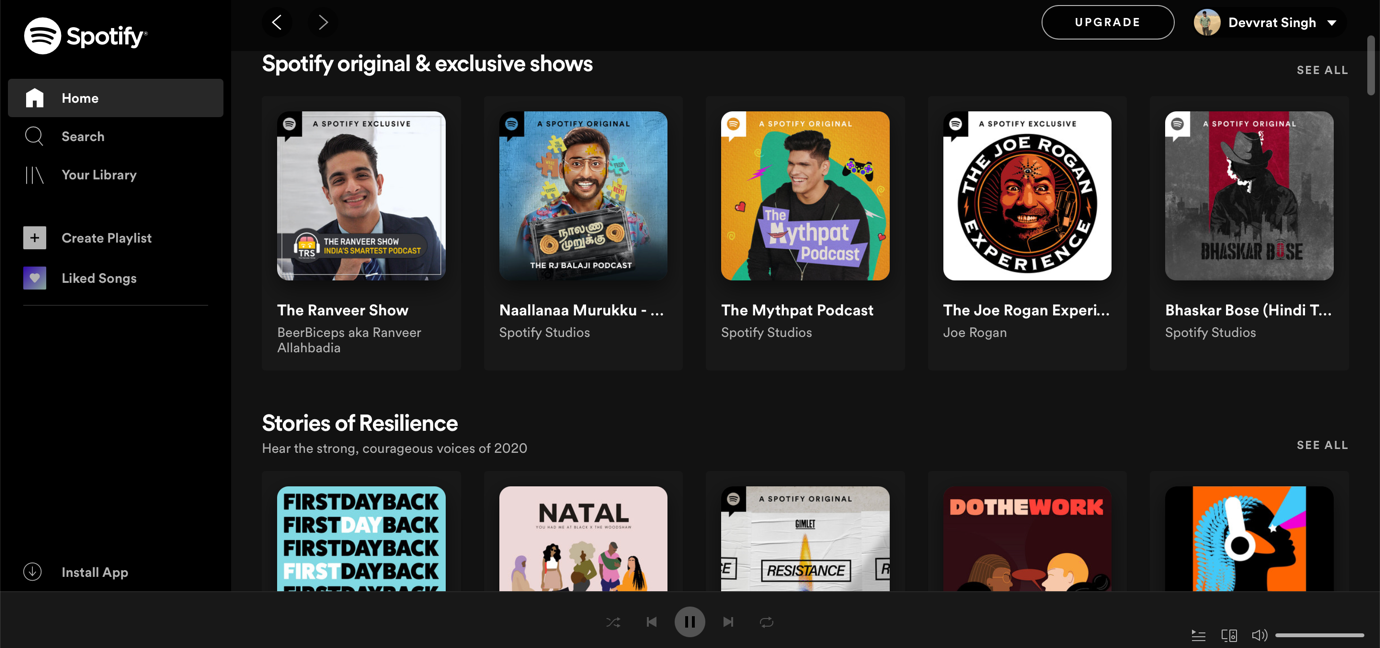Viewport: 1380px width, 648px height.
Task: Click the UPGRADE button
Action: 1108,22
